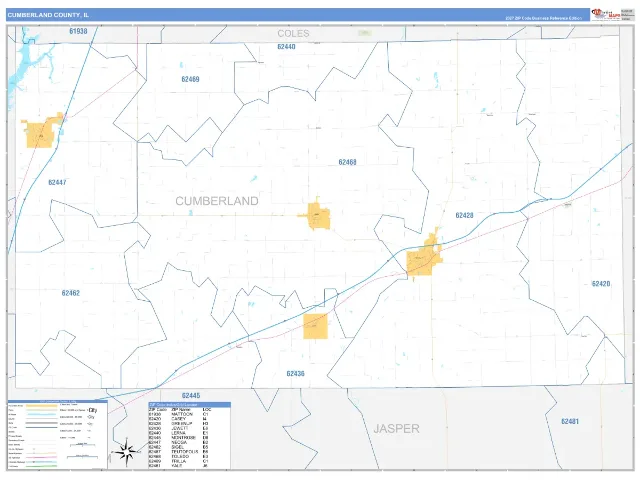
Task: Select the CASEY row in the ZIP index
Action: [x=180, y=419]
